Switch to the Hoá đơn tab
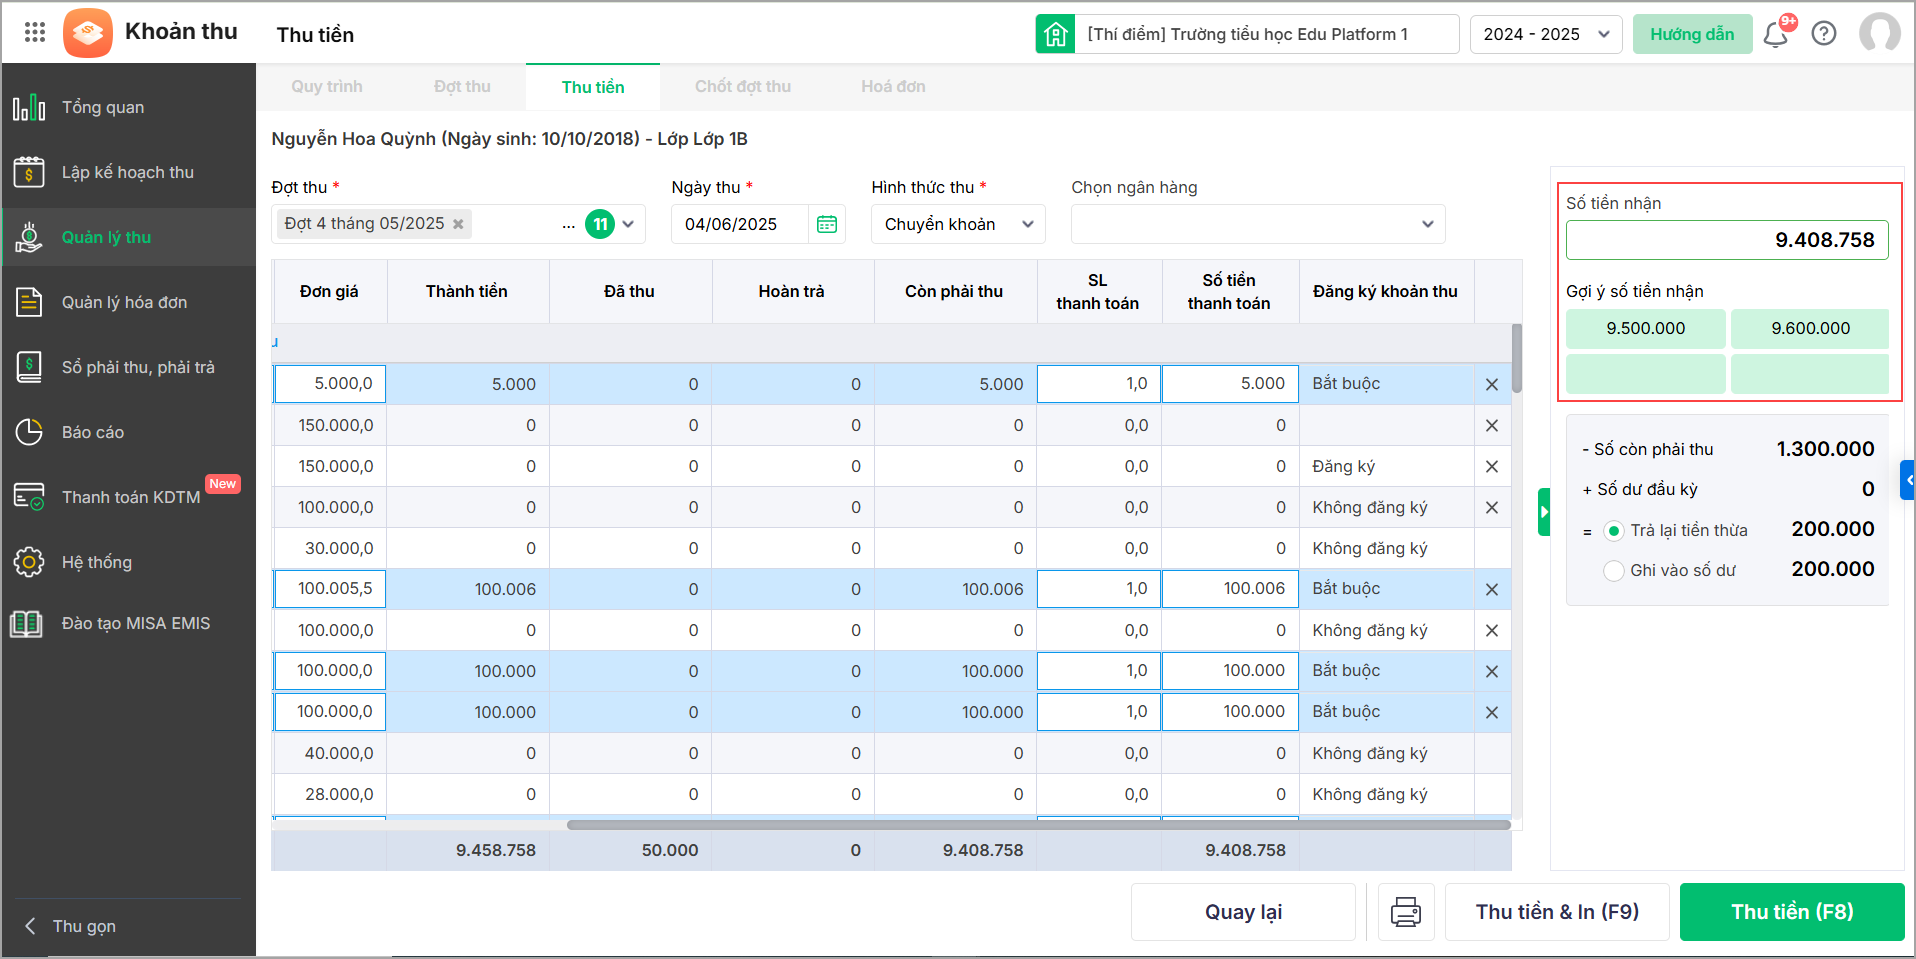 click(x=893, y=87)
